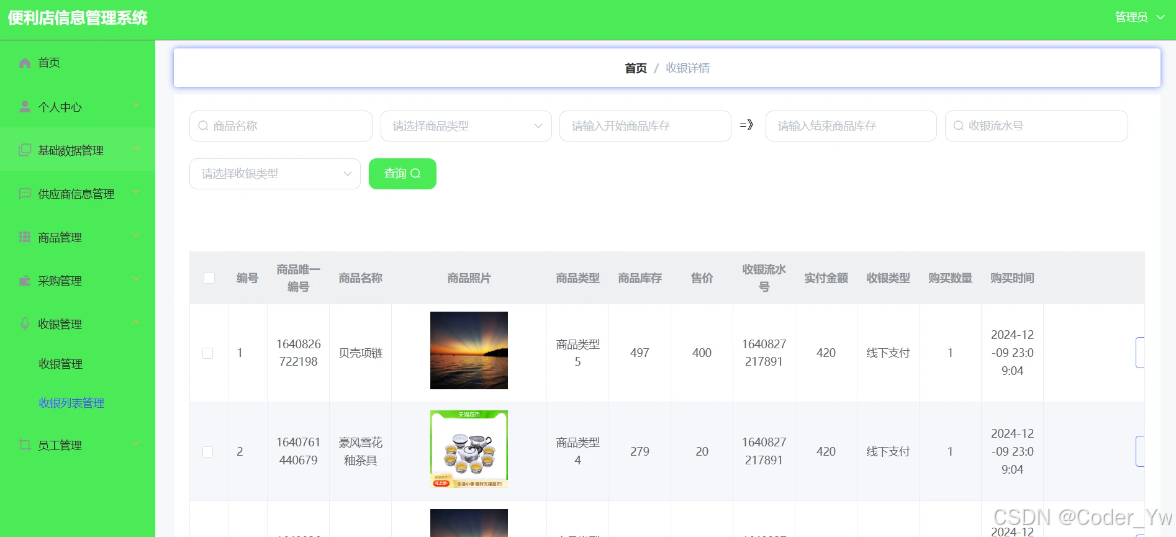1176x537 pixels.
Task: Click the person icon beside 个人中心
Action: [x=25, y=106]
